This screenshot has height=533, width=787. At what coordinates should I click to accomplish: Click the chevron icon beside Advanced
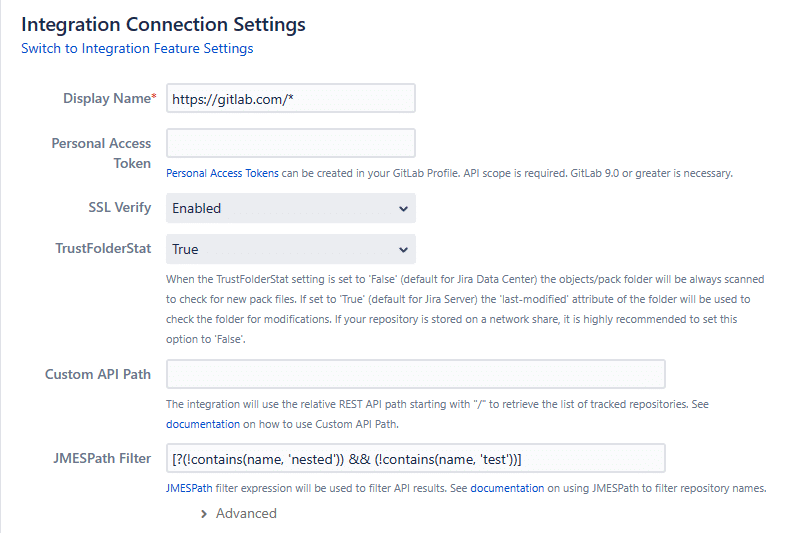[x=204, y=513]
